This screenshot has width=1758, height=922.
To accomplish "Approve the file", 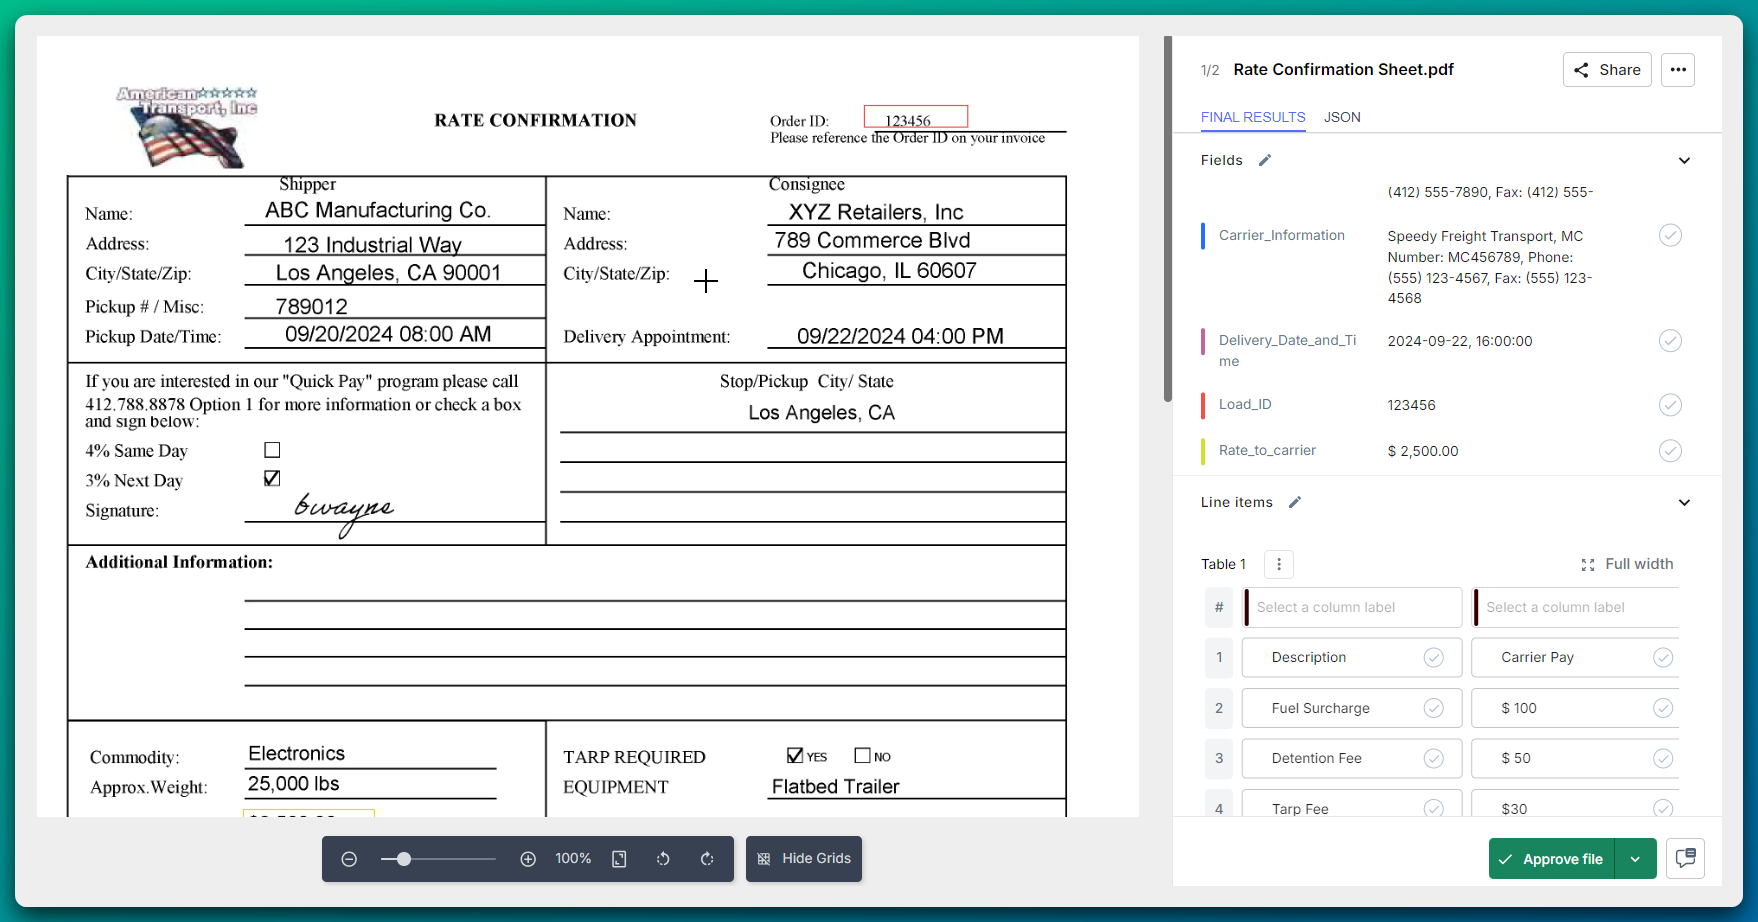I will pos(1551,858).
